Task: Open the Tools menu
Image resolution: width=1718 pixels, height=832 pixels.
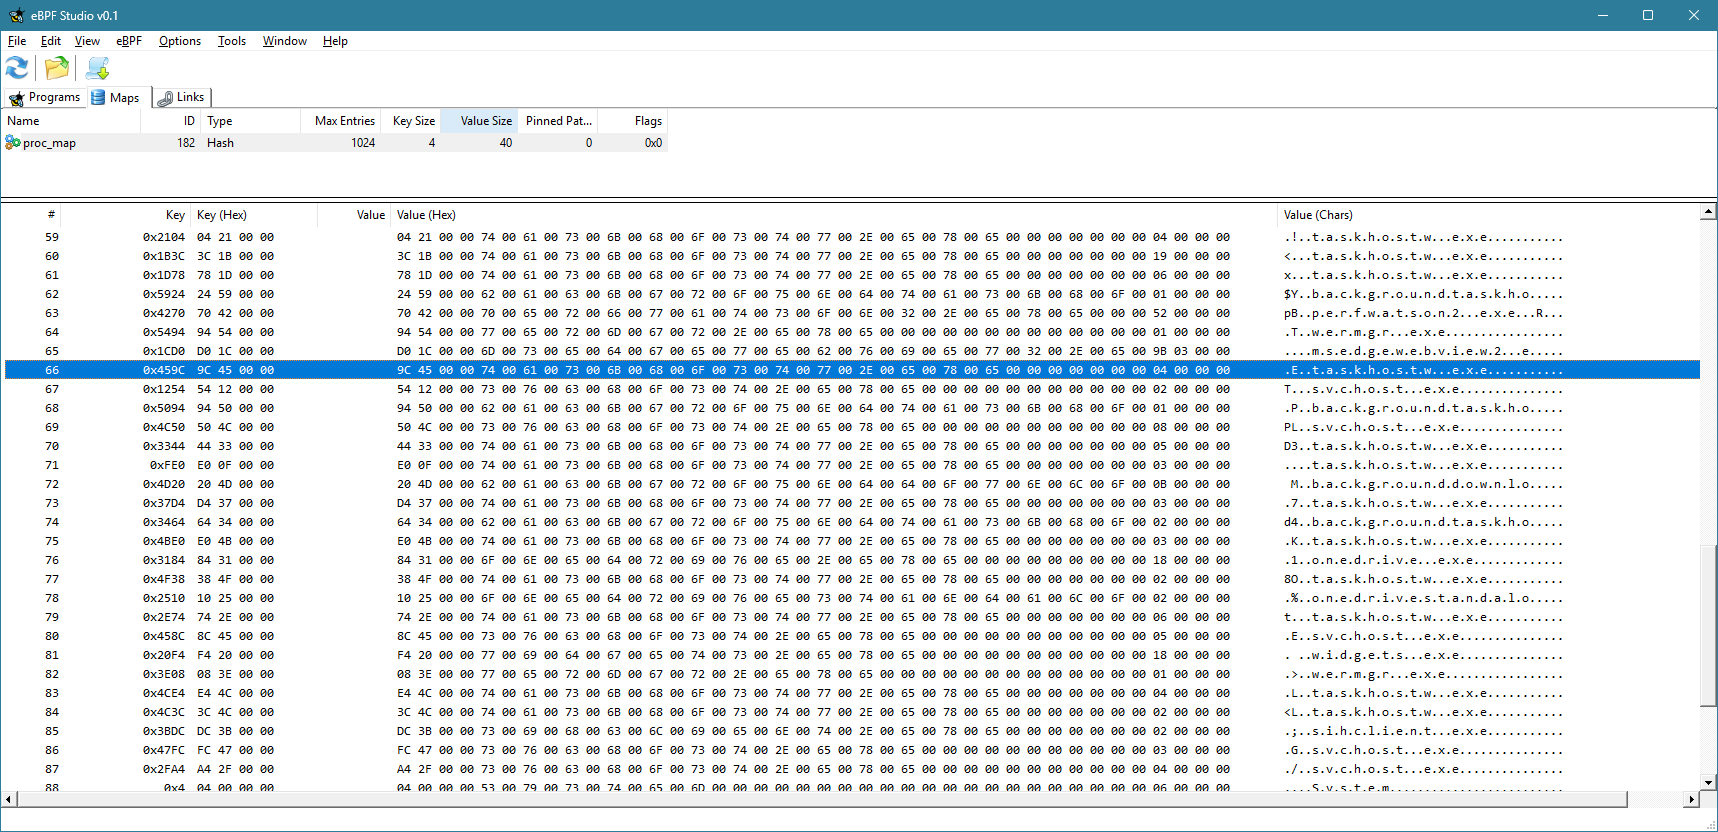Action: pos(231,41)
